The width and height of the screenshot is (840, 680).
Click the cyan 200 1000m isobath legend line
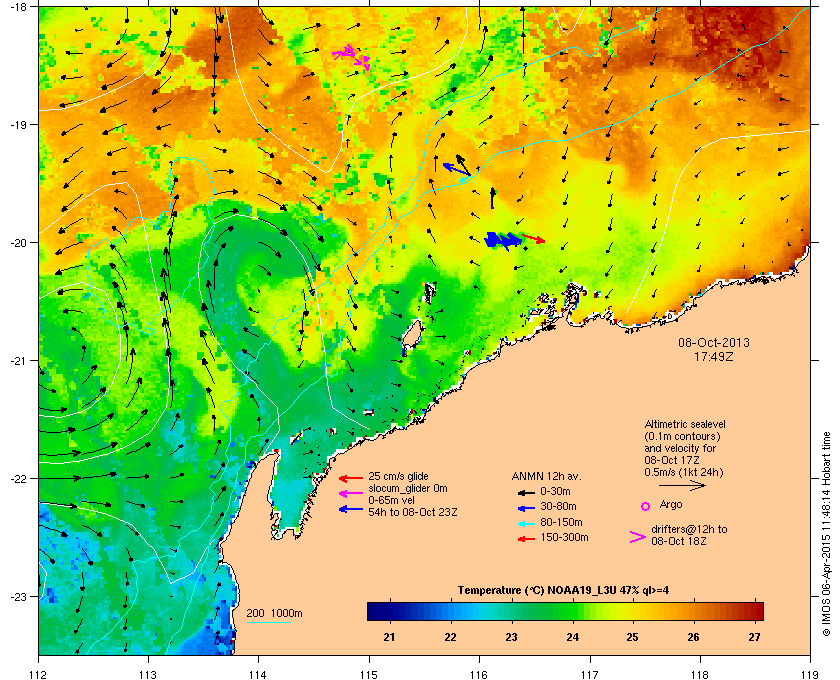click(x=268, y=623)
